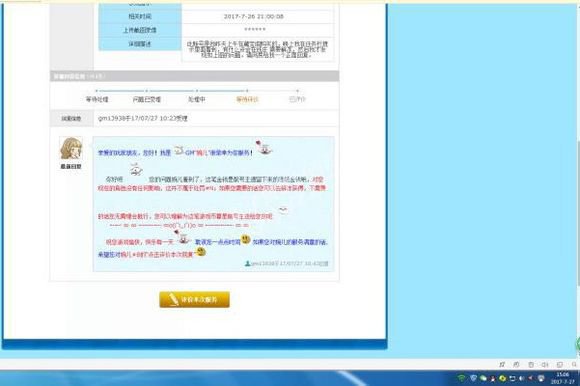Click the gm13938 agent signature in the reply
580x386 pixels.
click(x=286, y=264)
